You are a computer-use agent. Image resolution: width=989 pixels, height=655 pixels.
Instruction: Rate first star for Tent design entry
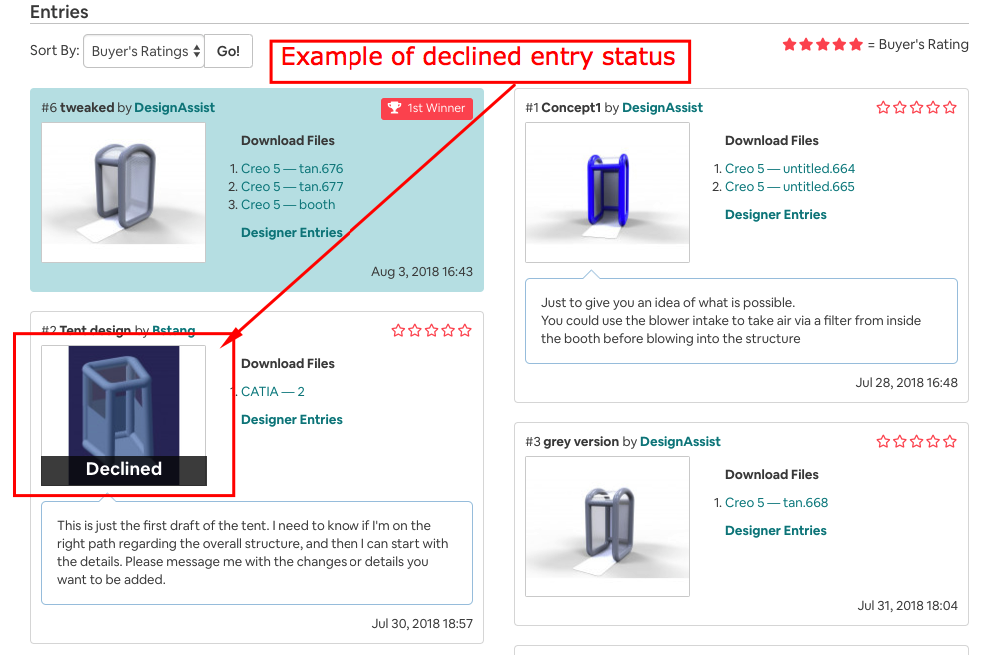398,330
